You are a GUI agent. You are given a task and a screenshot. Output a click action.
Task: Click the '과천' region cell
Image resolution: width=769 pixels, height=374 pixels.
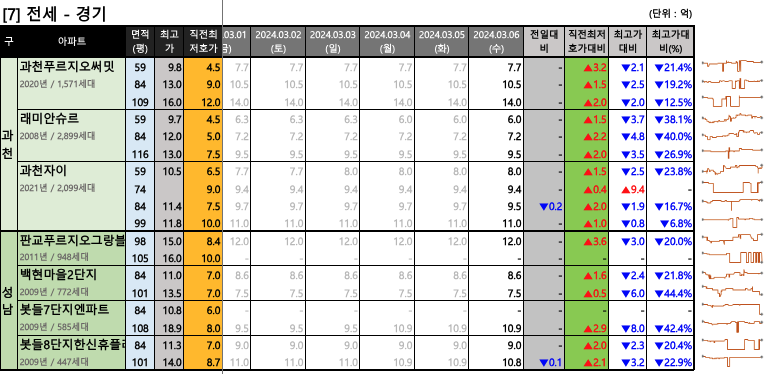click(8, 144)
